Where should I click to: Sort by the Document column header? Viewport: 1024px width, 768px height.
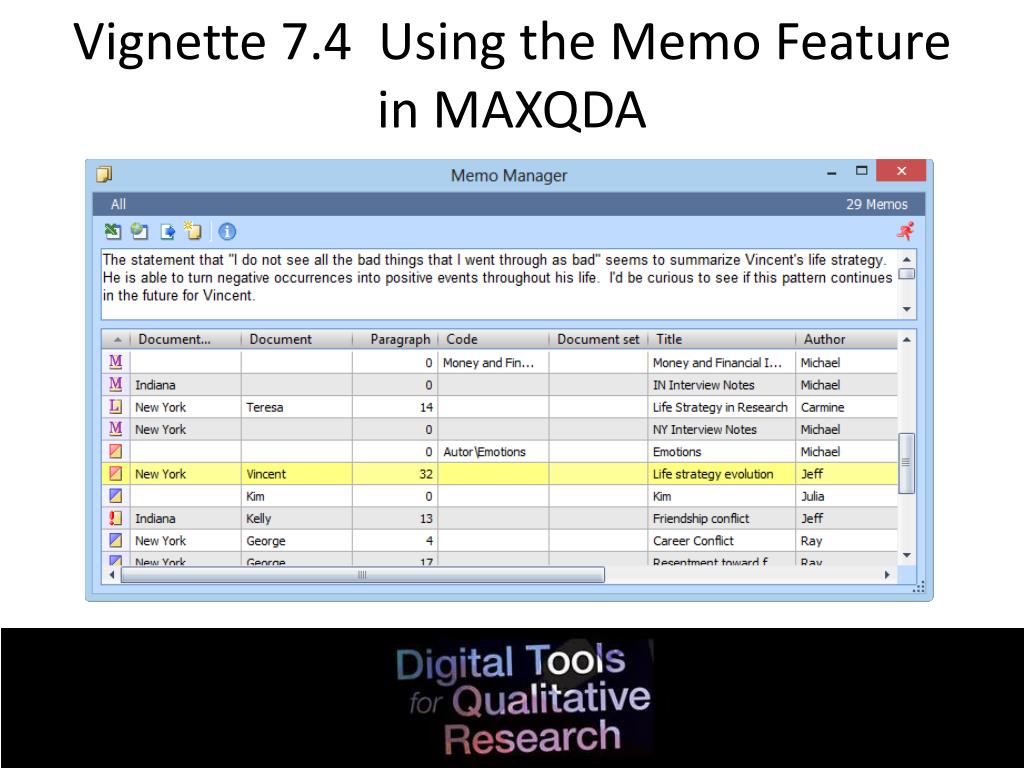tap(296, 339)
